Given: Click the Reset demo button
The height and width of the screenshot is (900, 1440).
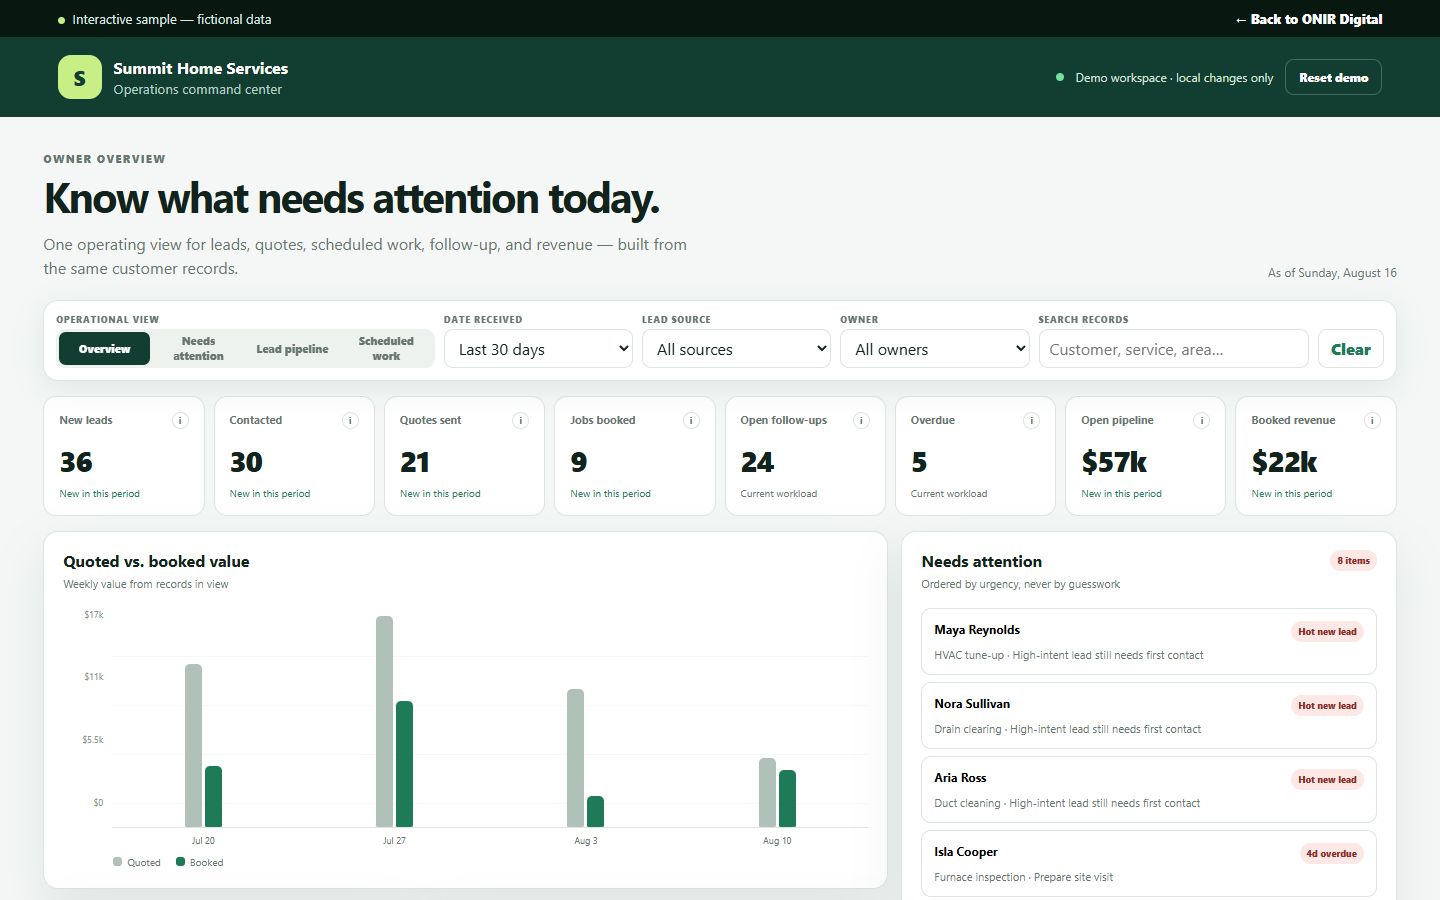Looking at the screenshot, I should (1333, 77).
